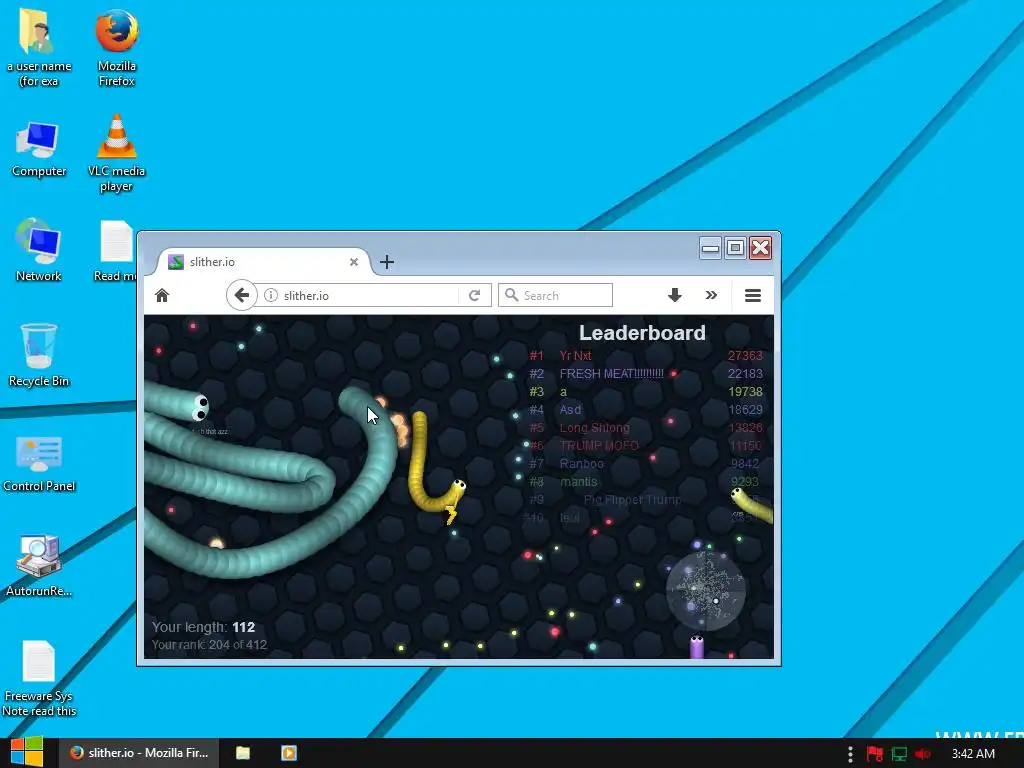Open site info icon in address bar
This screenshot has height=768, width=1024.
point(270,295)
